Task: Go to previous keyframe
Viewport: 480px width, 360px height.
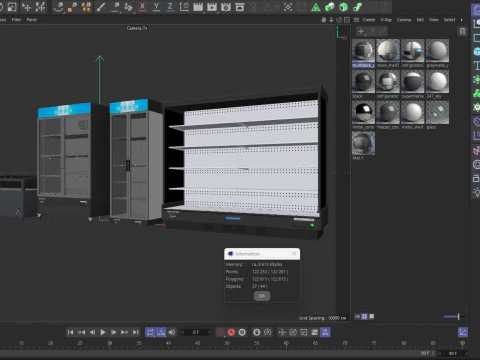Action: point(81,332)
